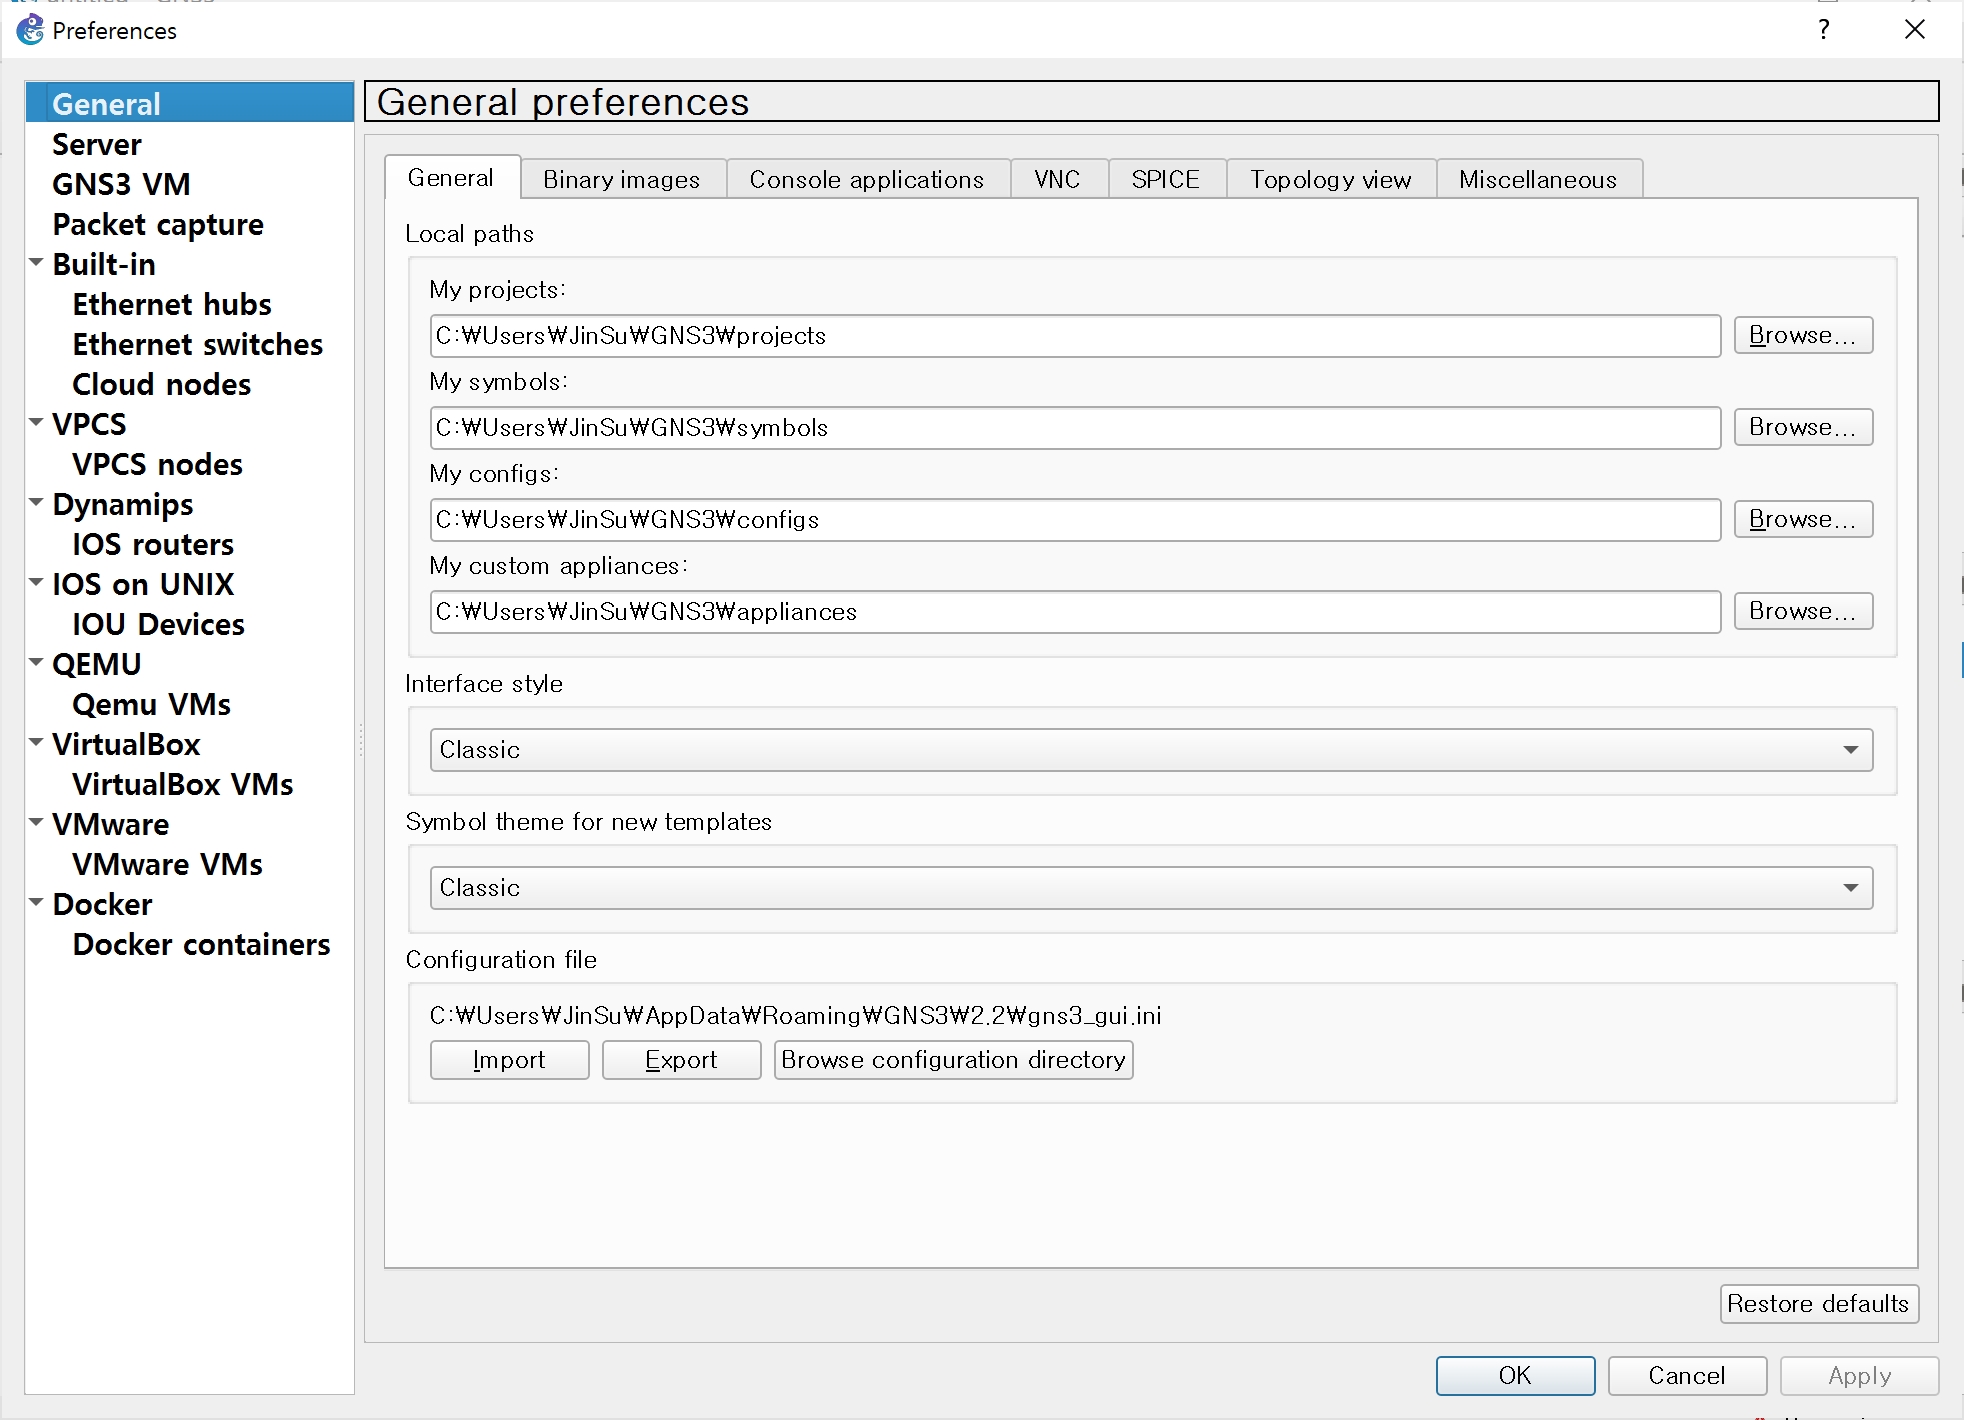This screenshot has height=1420, width=1964.
Task: Browse for My projects folder
Action: click(1802, 336)
